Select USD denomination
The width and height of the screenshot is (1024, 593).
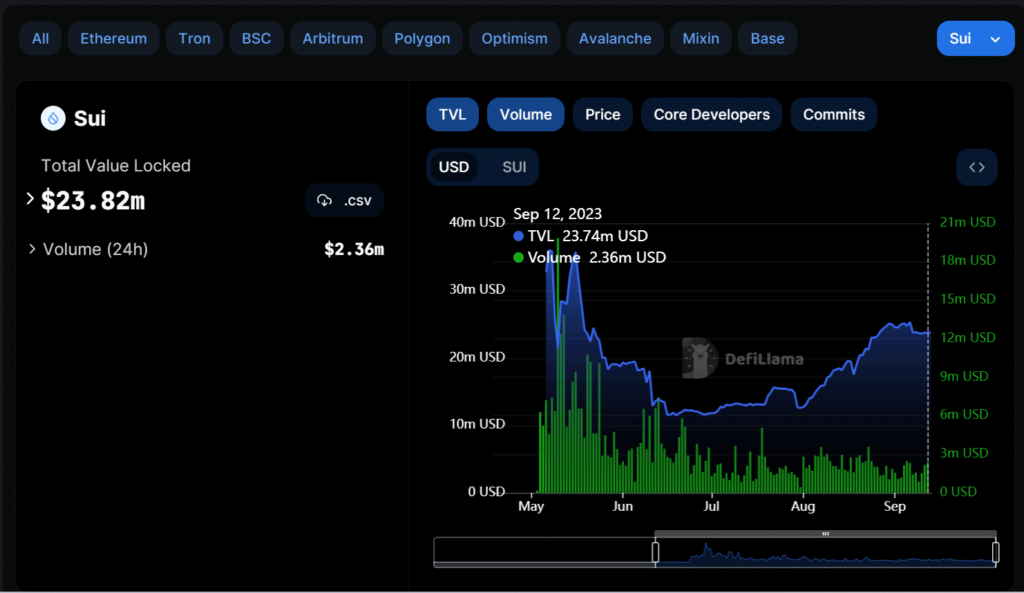point(454,167)
